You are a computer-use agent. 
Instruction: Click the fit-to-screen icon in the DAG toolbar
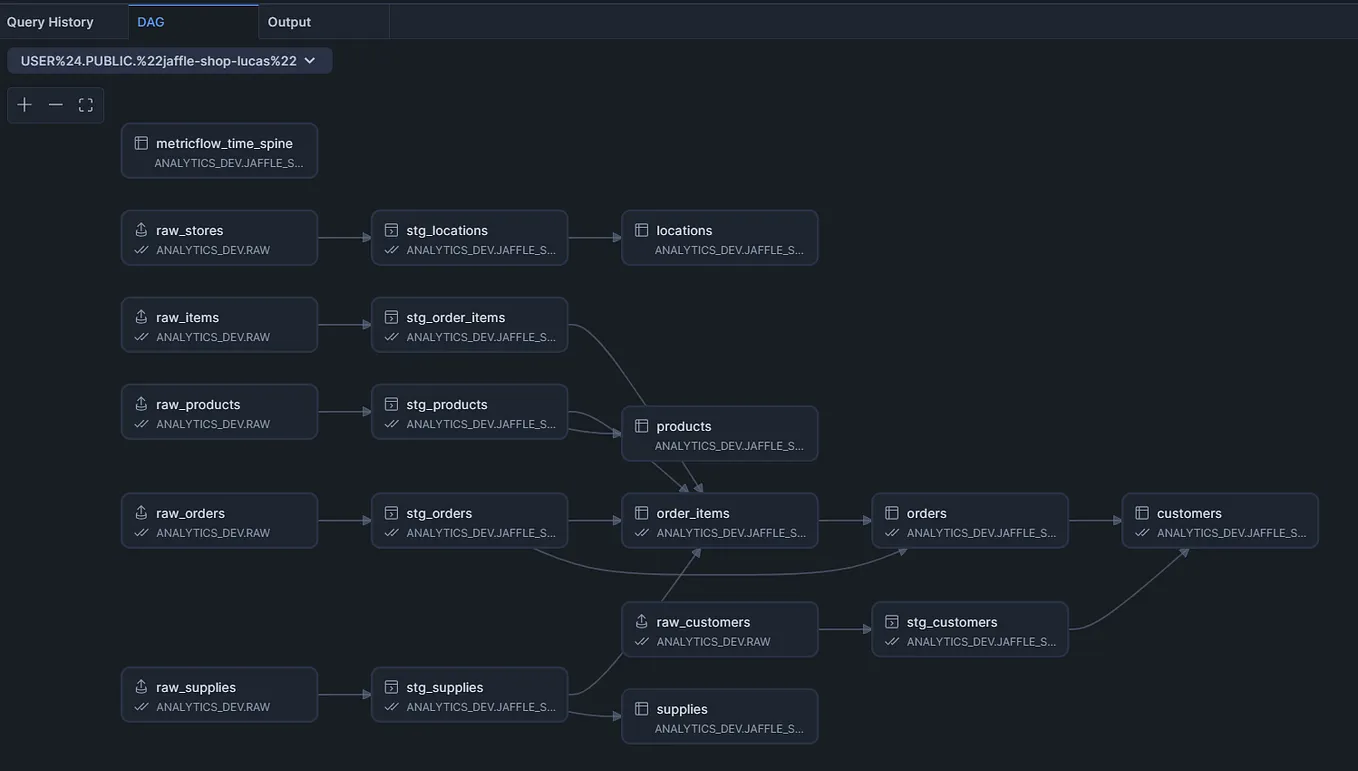click(x=85, y=104)
